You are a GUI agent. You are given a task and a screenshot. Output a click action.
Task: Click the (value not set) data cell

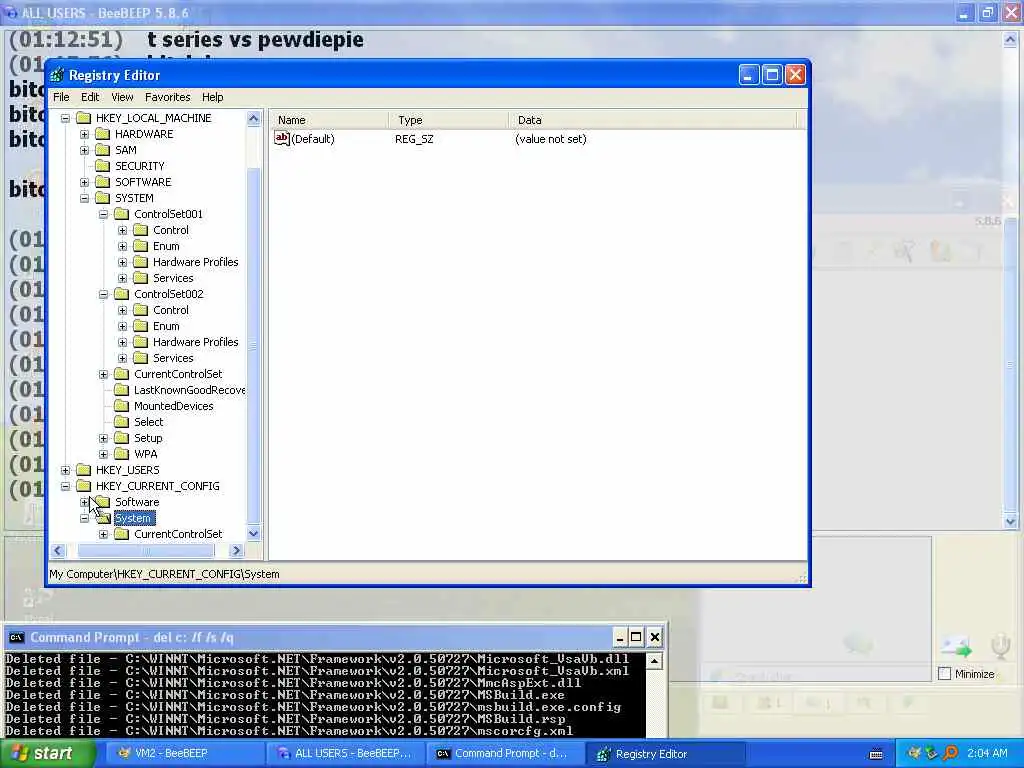coord(551,139)
